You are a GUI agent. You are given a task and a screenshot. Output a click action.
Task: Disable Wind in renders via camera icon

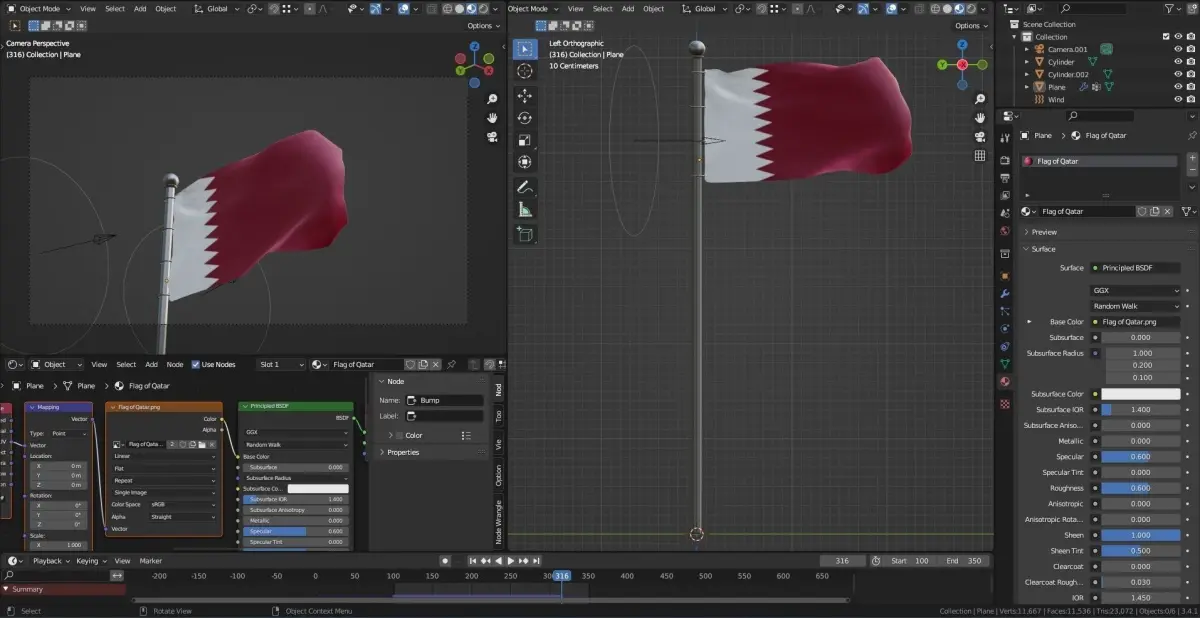(x=1190, y=99)
